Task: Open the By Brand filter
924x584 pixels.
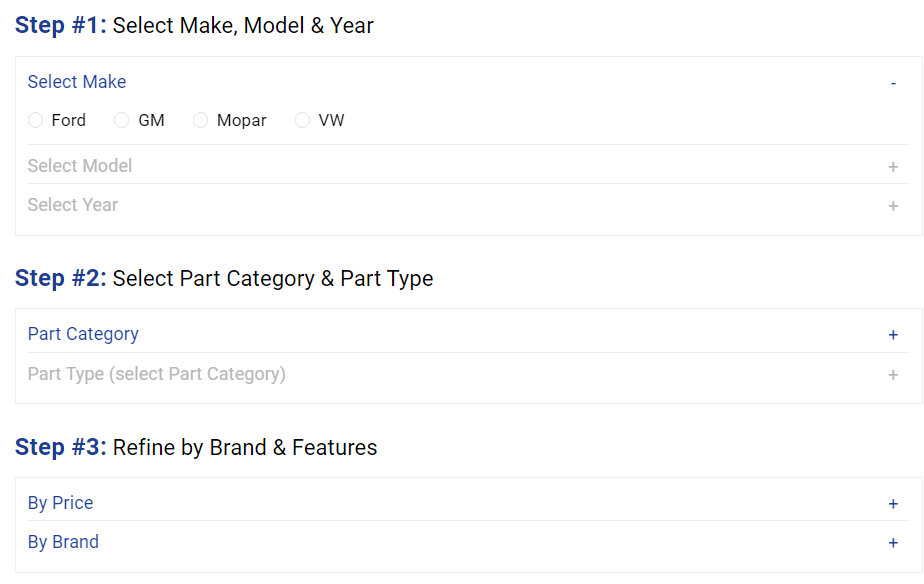Action: click(x=63, y=542)
